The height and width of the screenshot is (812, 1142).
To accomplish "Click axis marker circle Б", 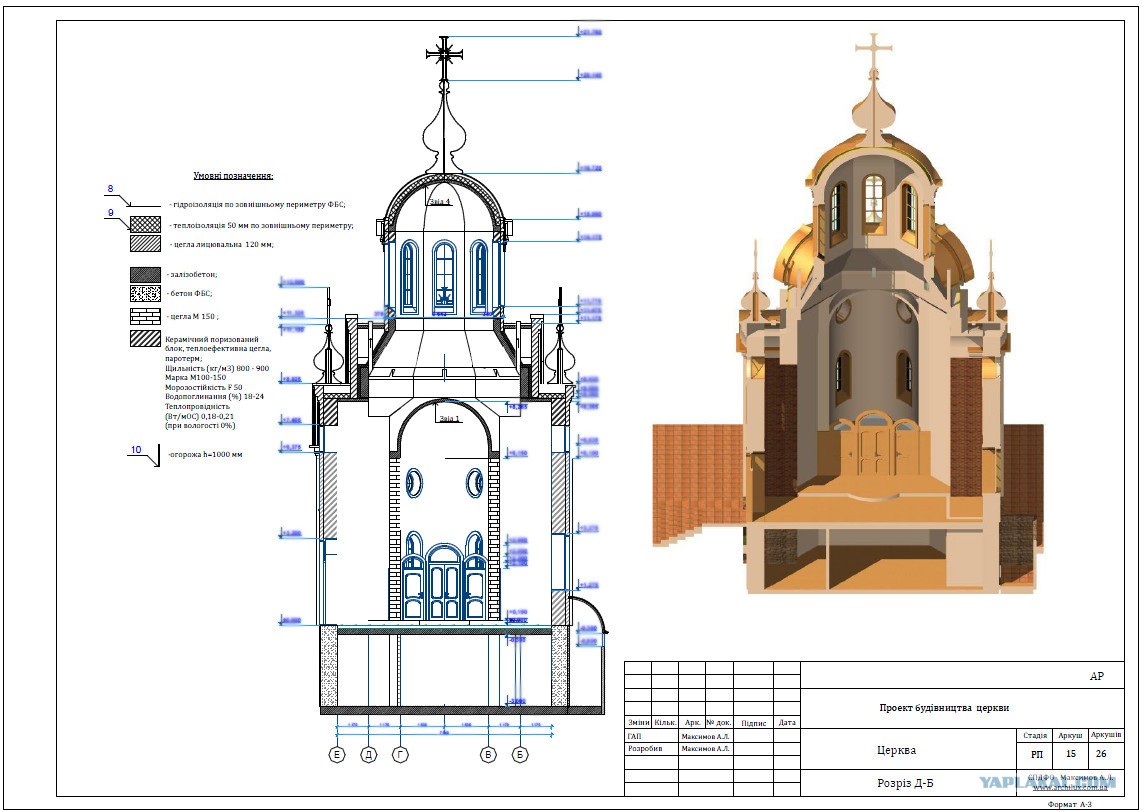I will [x=520, y=754].
